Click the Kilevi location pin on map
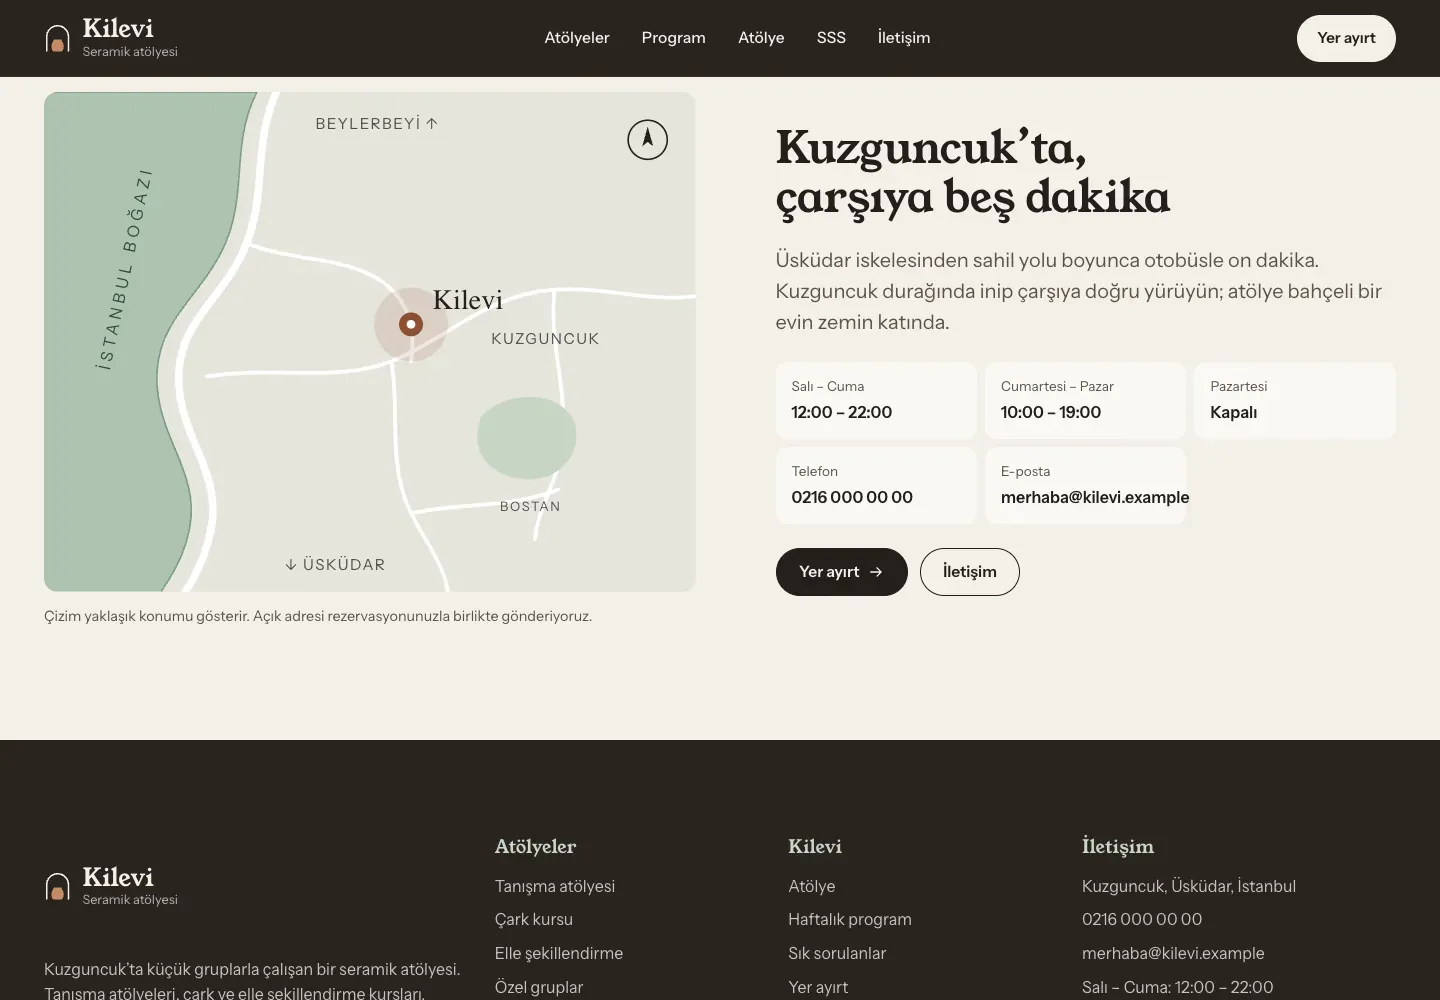Viewport: 1440px width, 1000px height. click(x=411, y=324)
